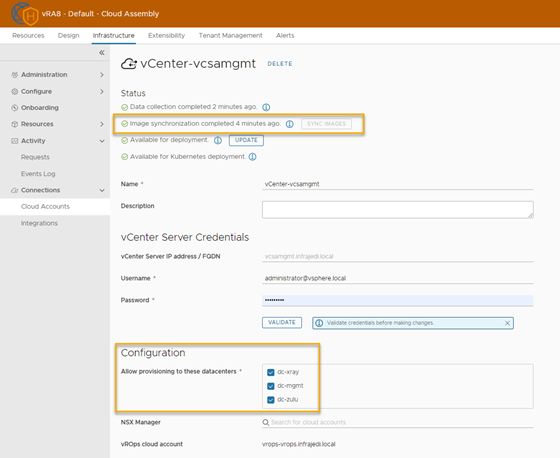Image resolution: width=560 pixels, height=458 pixels.
Task: Click the NSX Manager search magnifier icon
Action: click(266, 422)
